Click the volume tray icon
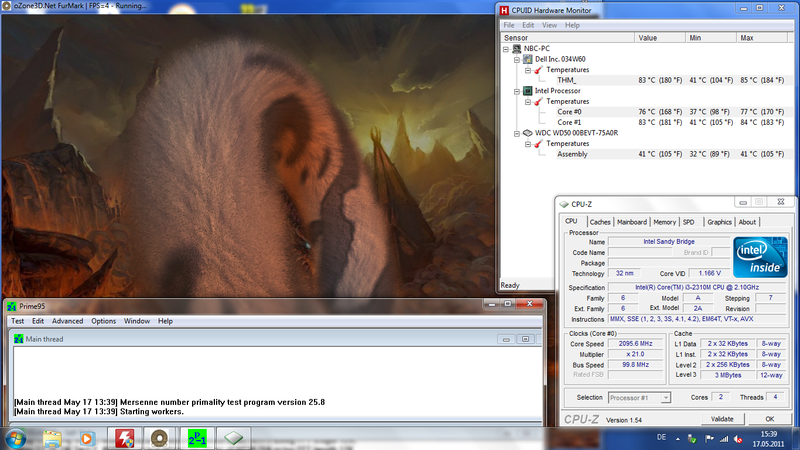Image resolution: width=800 pixels, height=450 pixels. [738, 439]
